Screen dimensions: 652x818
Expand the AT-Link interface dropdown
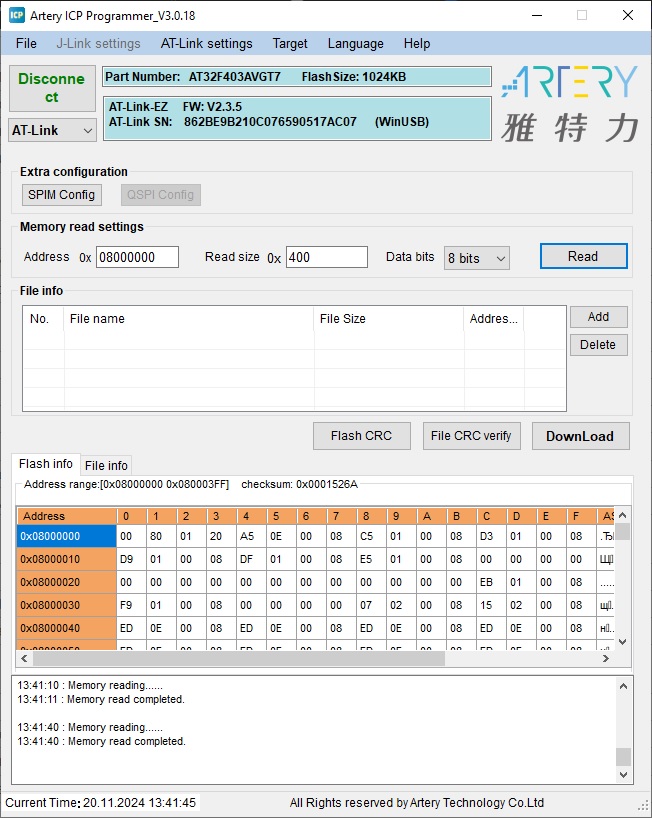52,130
